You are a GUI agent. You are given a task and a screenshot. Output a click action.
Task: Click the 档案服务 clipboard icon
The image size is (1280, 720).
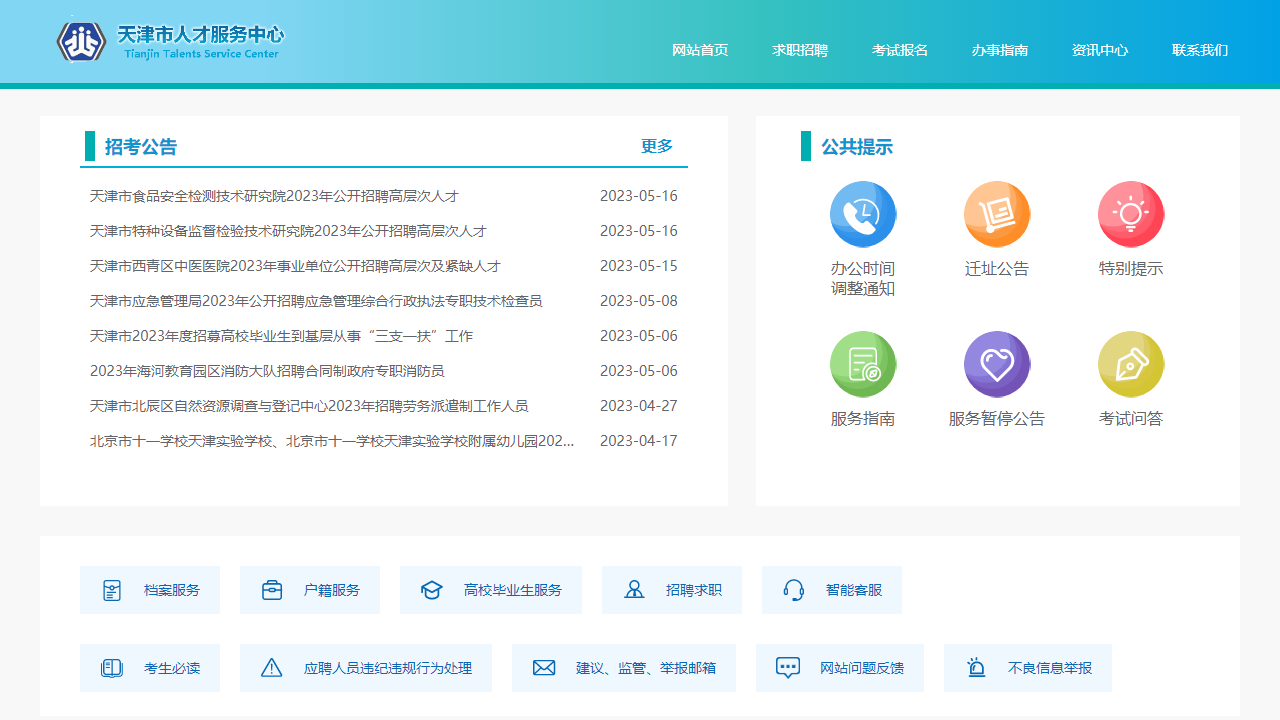pos(112,590)
